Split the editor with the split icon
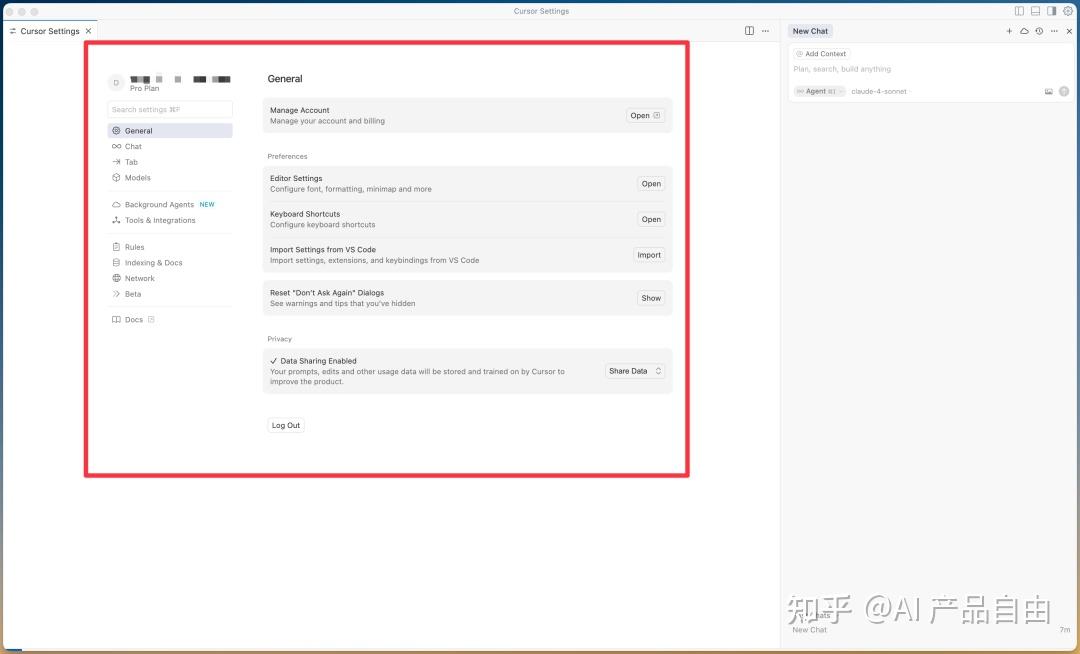This screenshot has height=654, width=1080. 749,31
